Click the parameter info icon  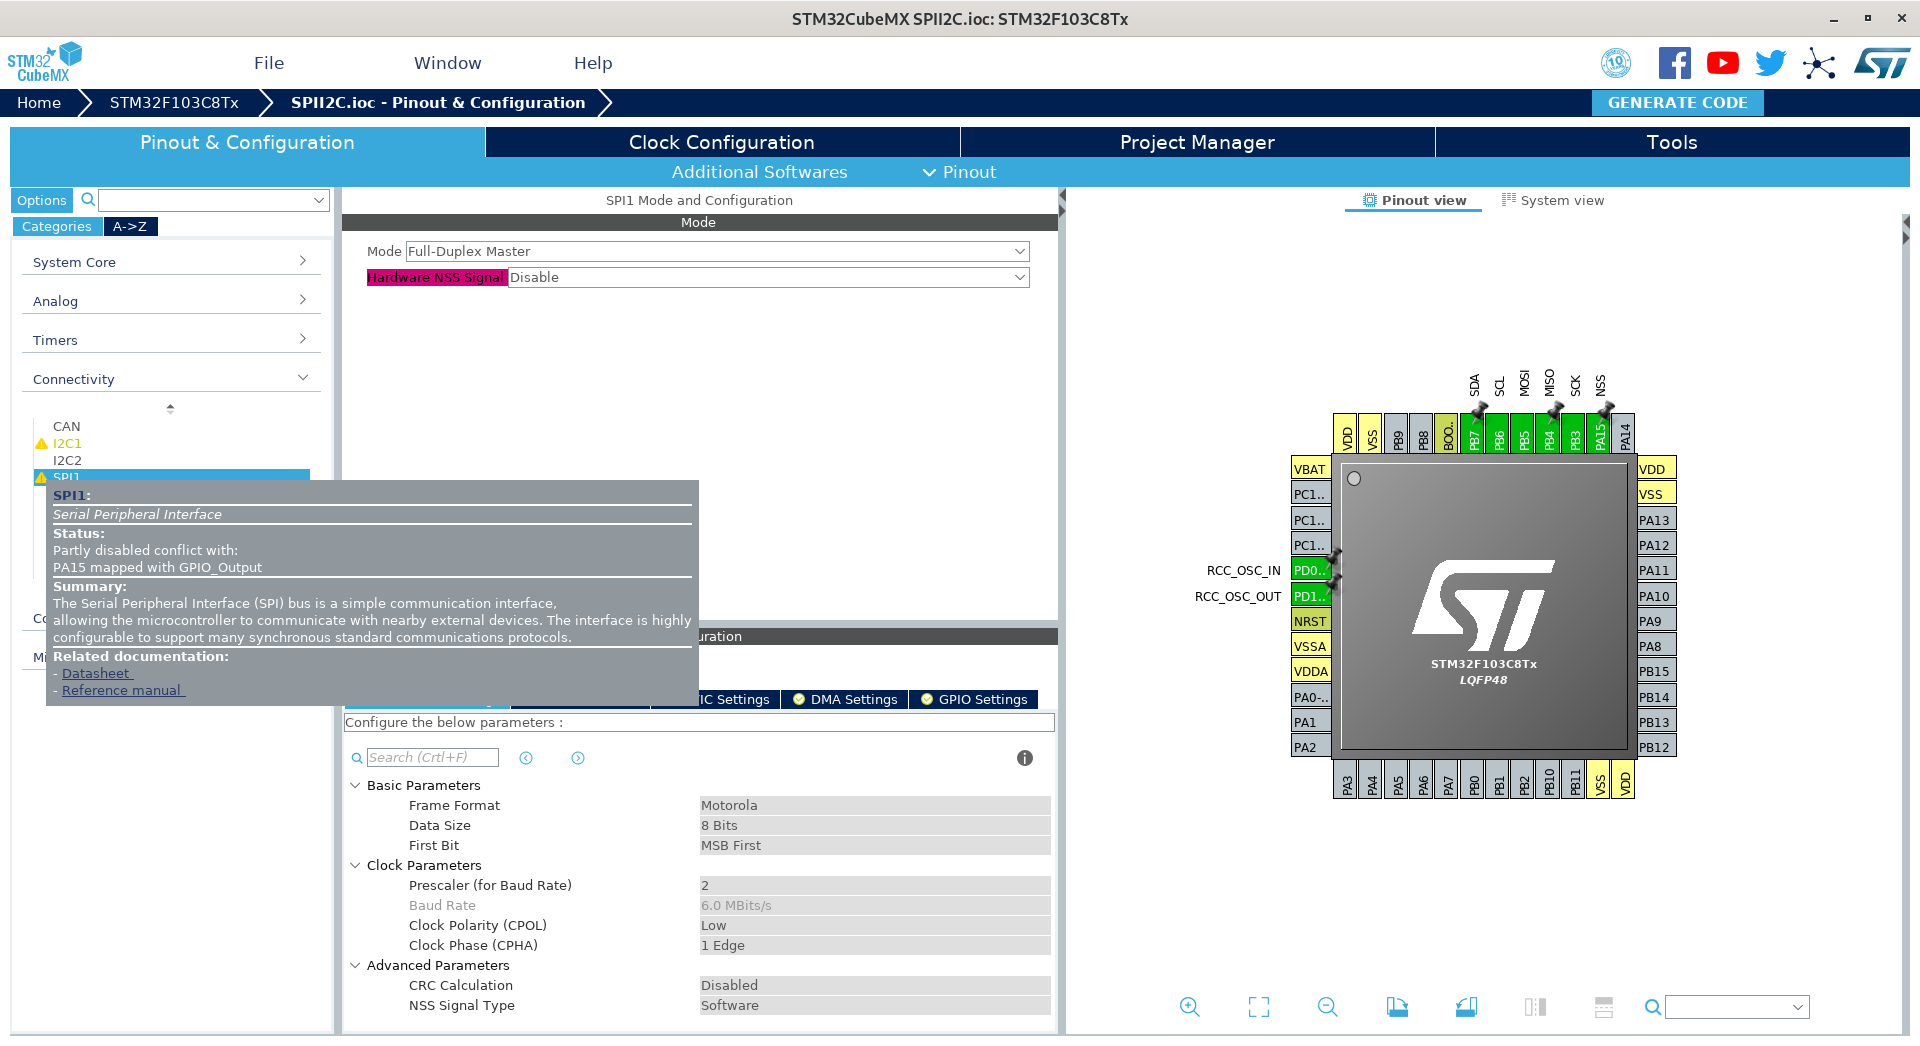coord(1025,758)
